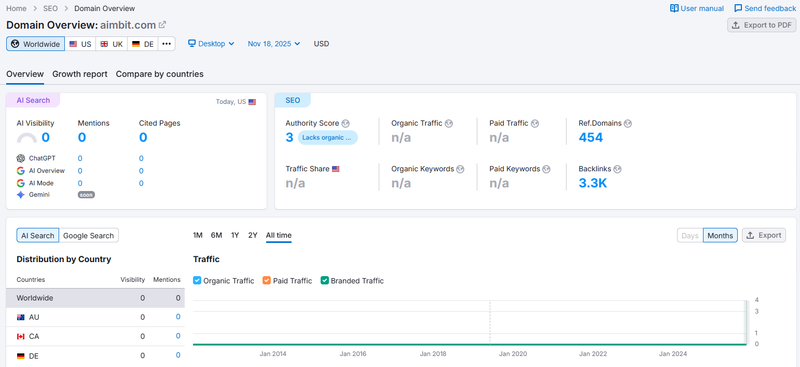Open the Ref.Domains value 454

pyautogui.click(x=591, y=137)
